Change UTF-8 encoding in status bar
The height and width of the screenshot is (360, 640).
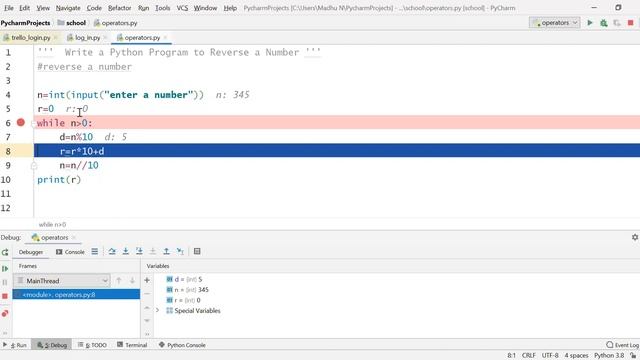[550, 356]
